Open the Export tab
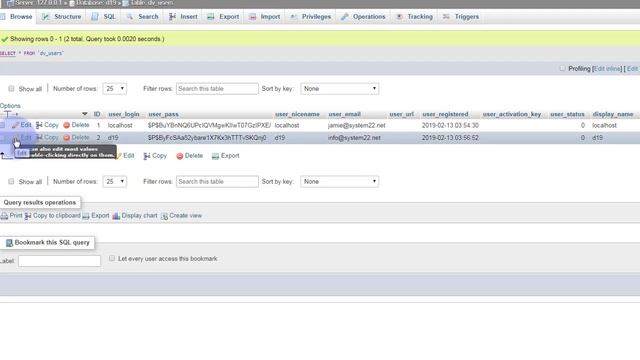 coord(223,17)
